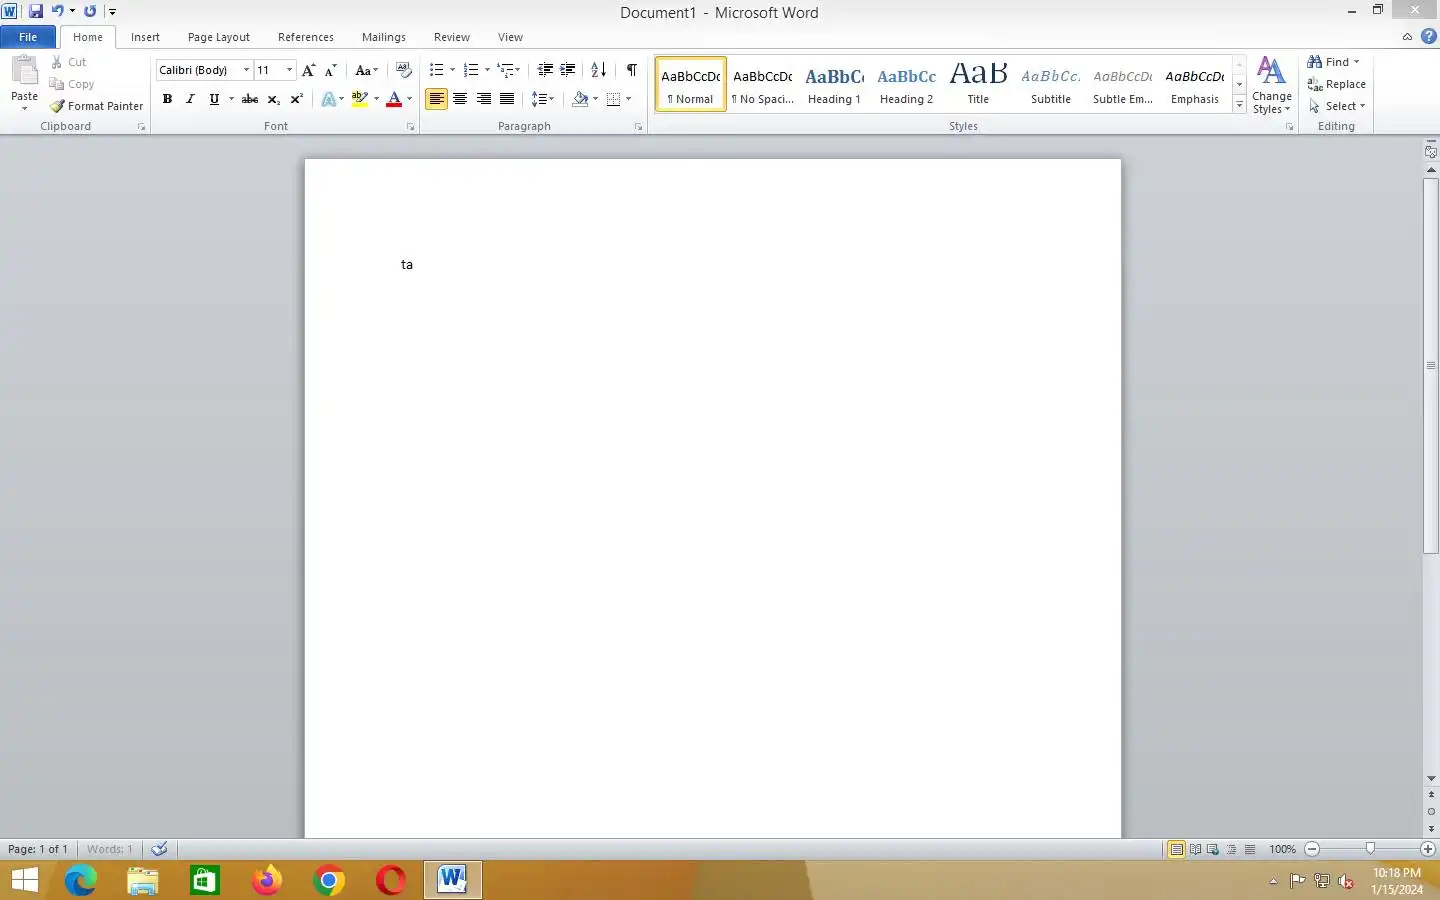Open the Change Styles dropdown
Image resolution: width=1440 pixels, height=900 pixels.
(1271, 85)
